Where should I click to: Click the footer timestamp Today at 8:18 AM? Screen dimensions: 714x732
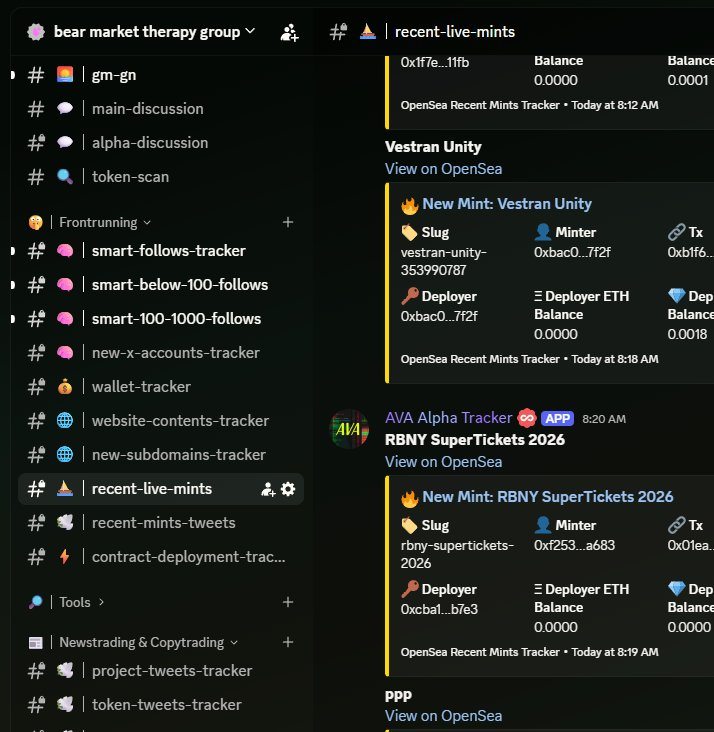615,359
